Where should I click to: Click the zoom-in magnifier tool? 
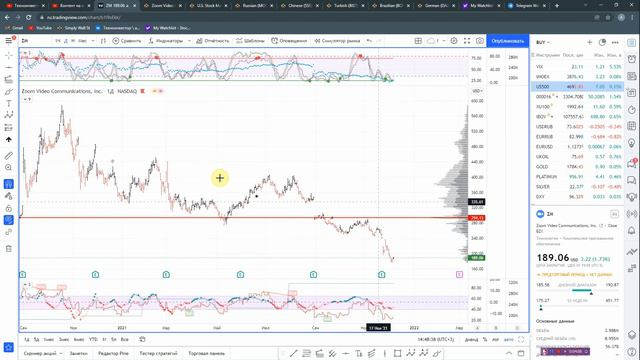(x=9, y=167)
